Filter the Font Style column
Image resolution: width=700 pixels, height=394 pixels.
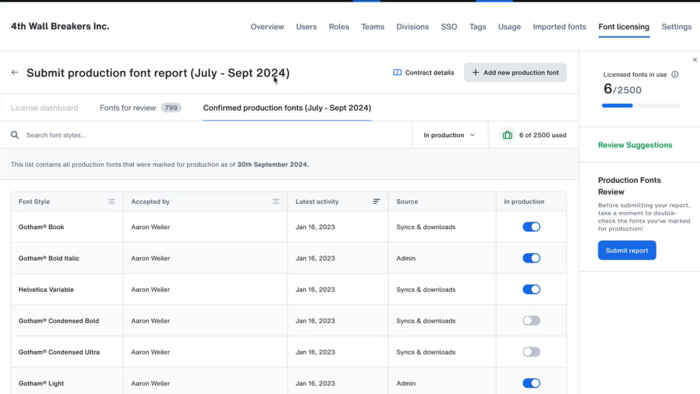pyautogui.click(x=111, y=202)
